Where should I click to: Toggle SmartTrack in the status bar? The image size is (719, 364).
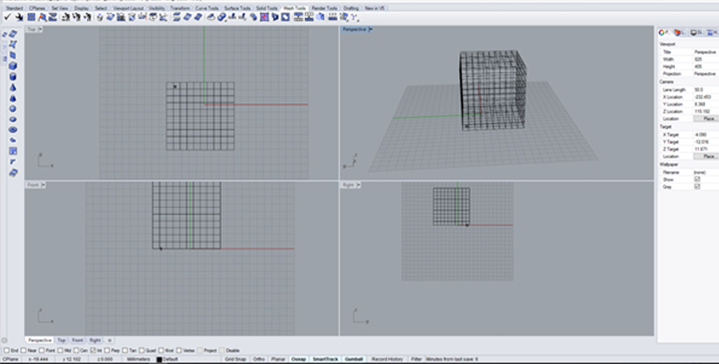[x=325, y=359]
